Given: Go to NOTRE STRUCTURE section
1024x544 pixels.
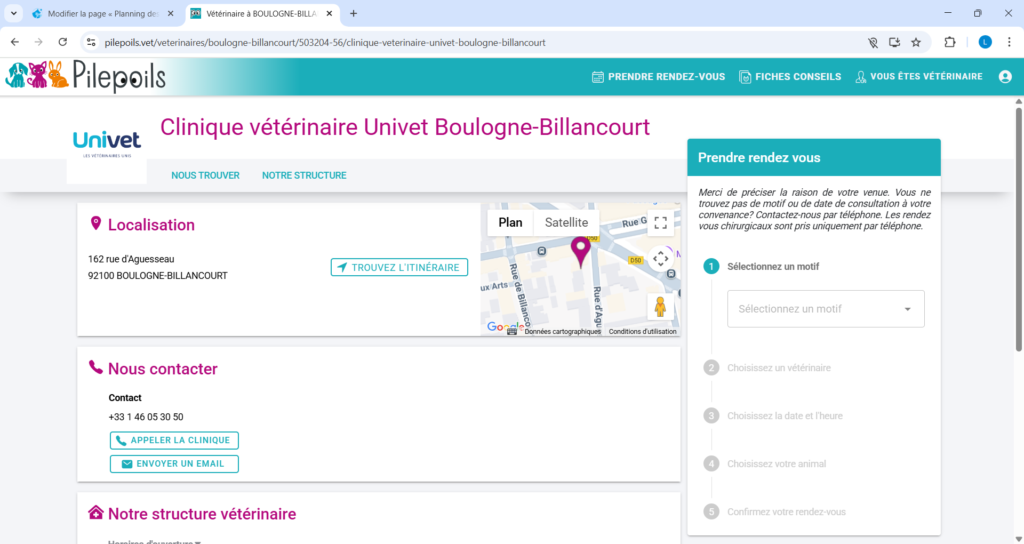Looking at the screenshot, I should pos(304,175).
